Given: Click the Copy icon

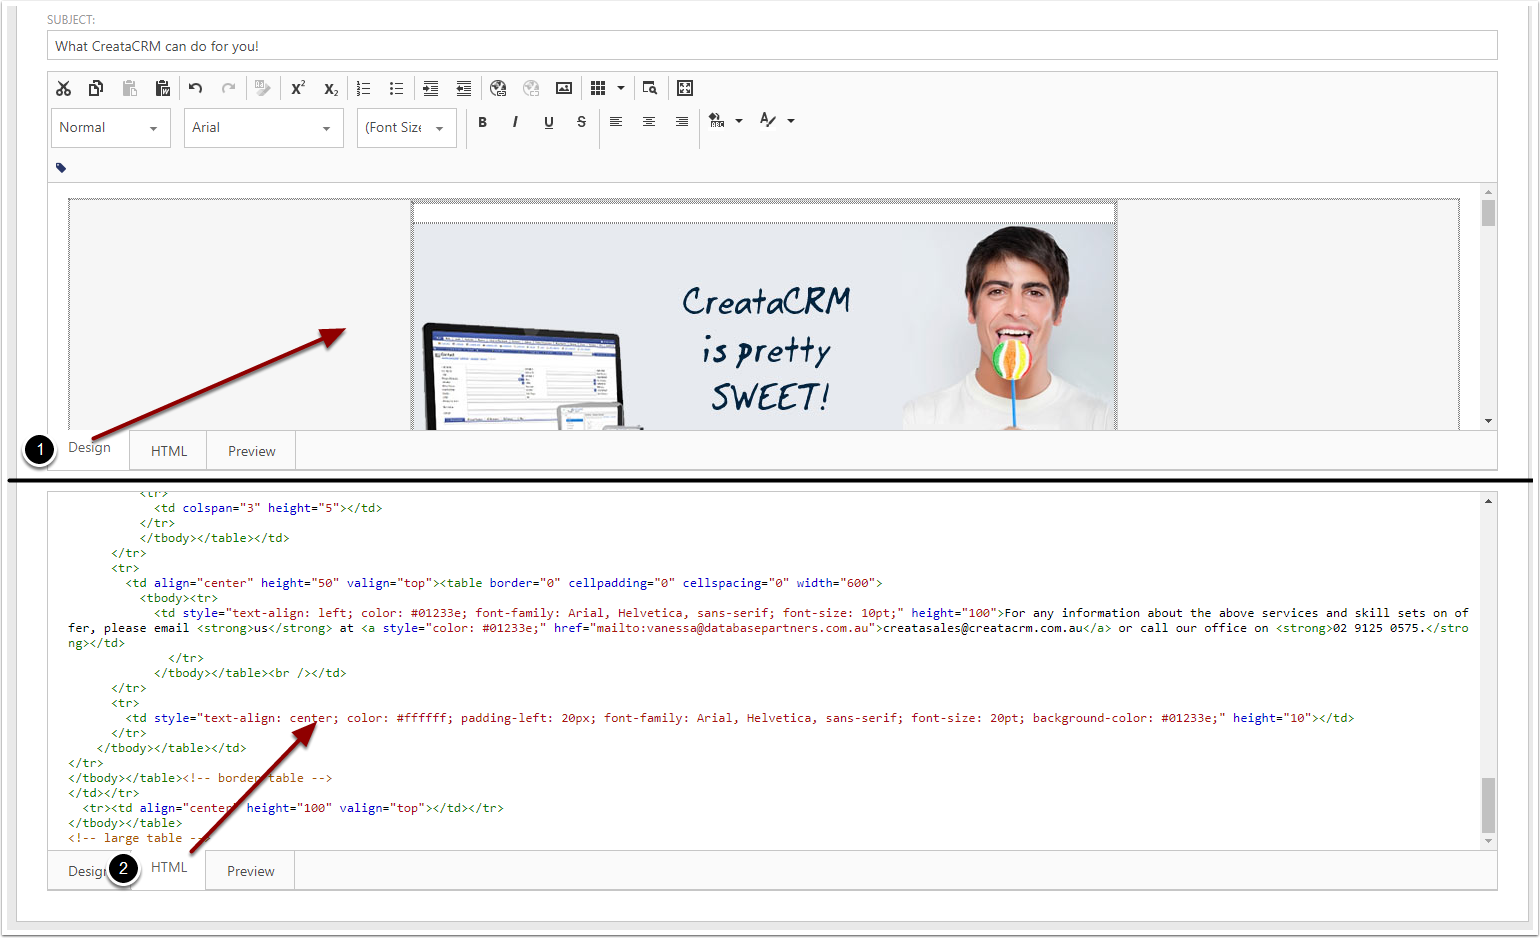Looking at the screenshot, I should click(x=96, y=88).
